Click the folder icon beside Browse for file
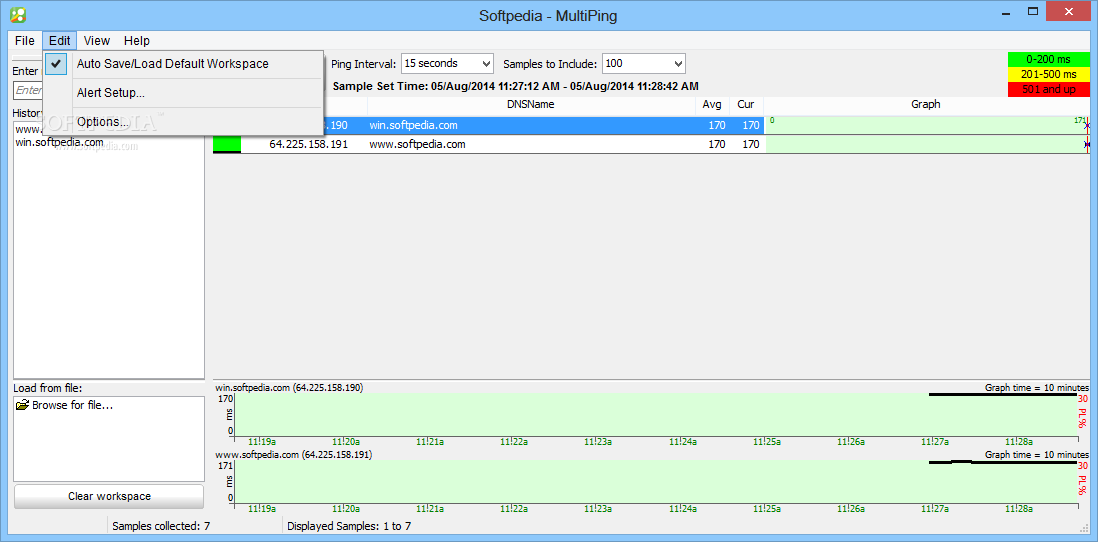The image size is (1098, 542). pyautogui.click(x=22, y=405)
